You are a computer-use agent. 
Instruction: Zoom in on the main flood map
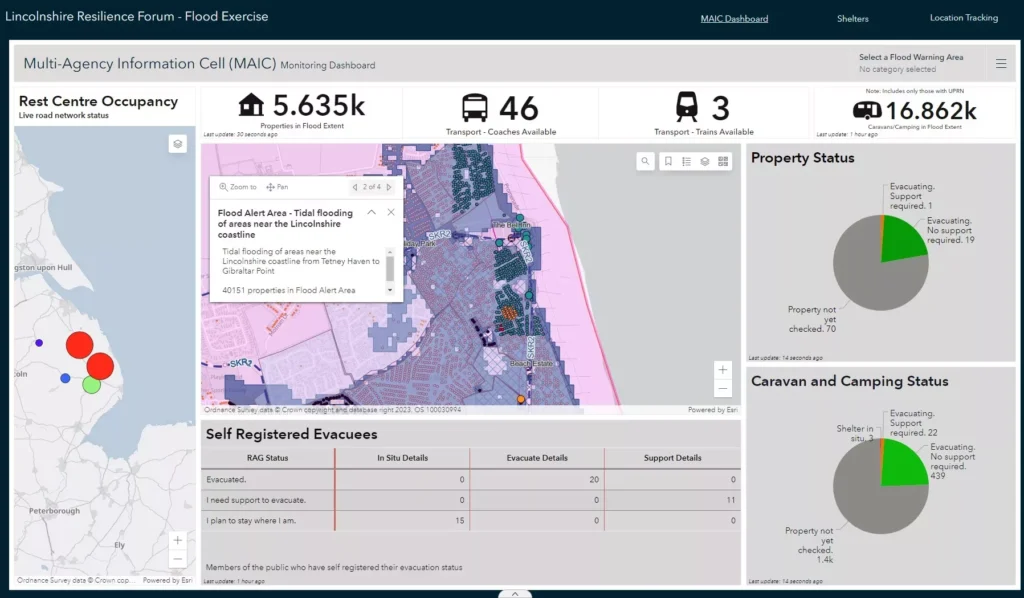[723, 369]
